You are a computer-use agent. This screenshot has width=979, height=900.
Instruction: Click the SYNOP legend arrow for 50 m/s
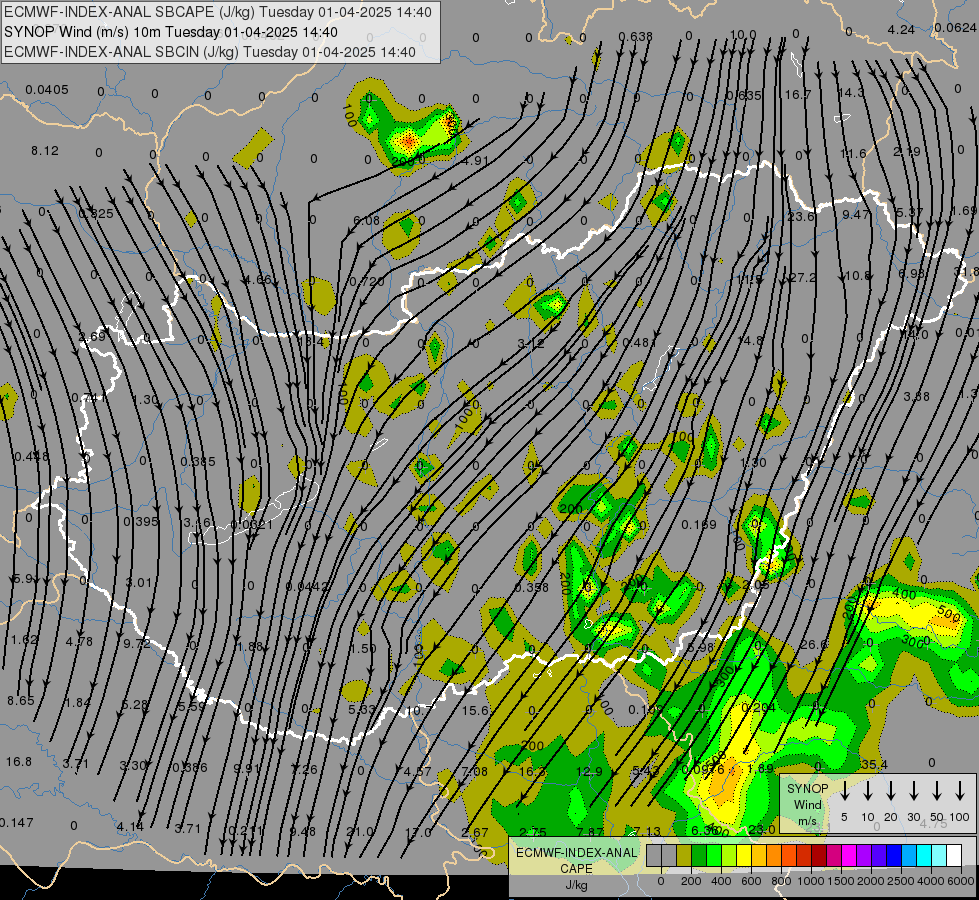(937, 791)
